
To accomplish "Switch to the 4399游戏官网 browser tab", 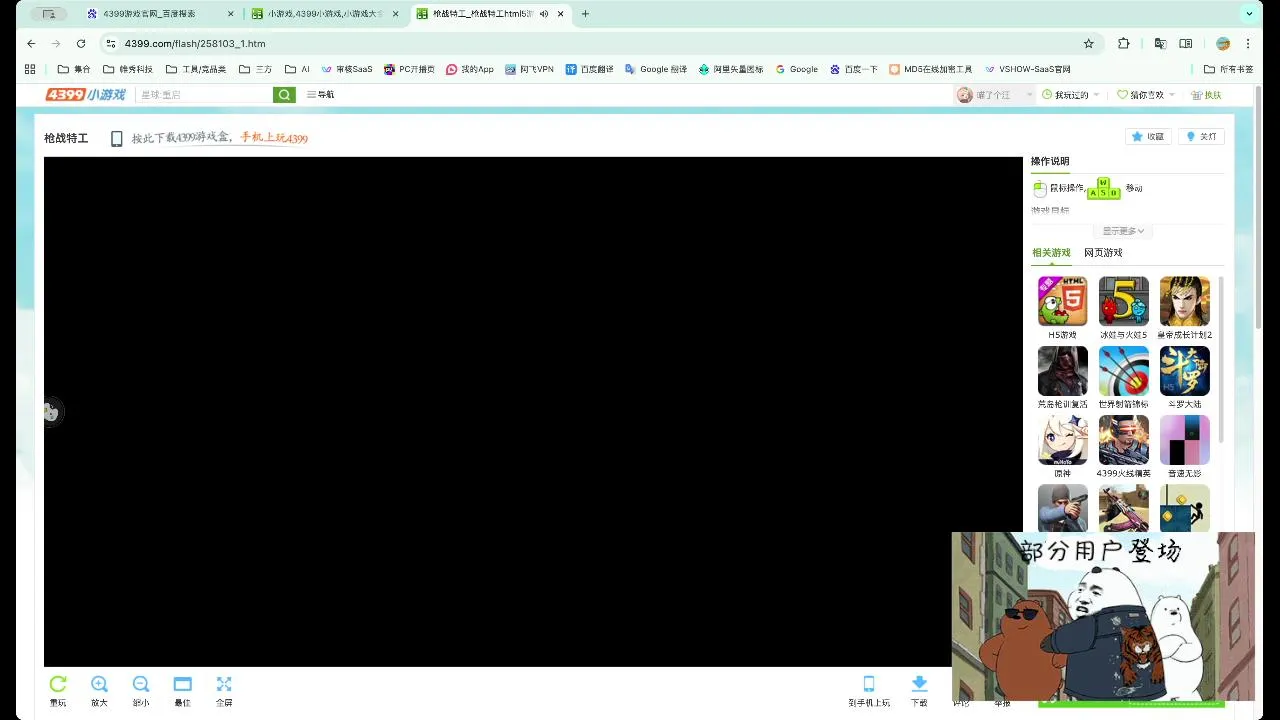I will pyautogui.click(x=160, y=14).
